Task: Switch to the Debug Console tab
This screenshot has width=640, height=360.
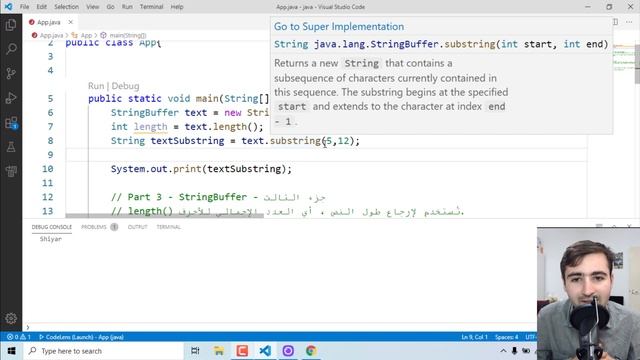Action: click(51, 227)
